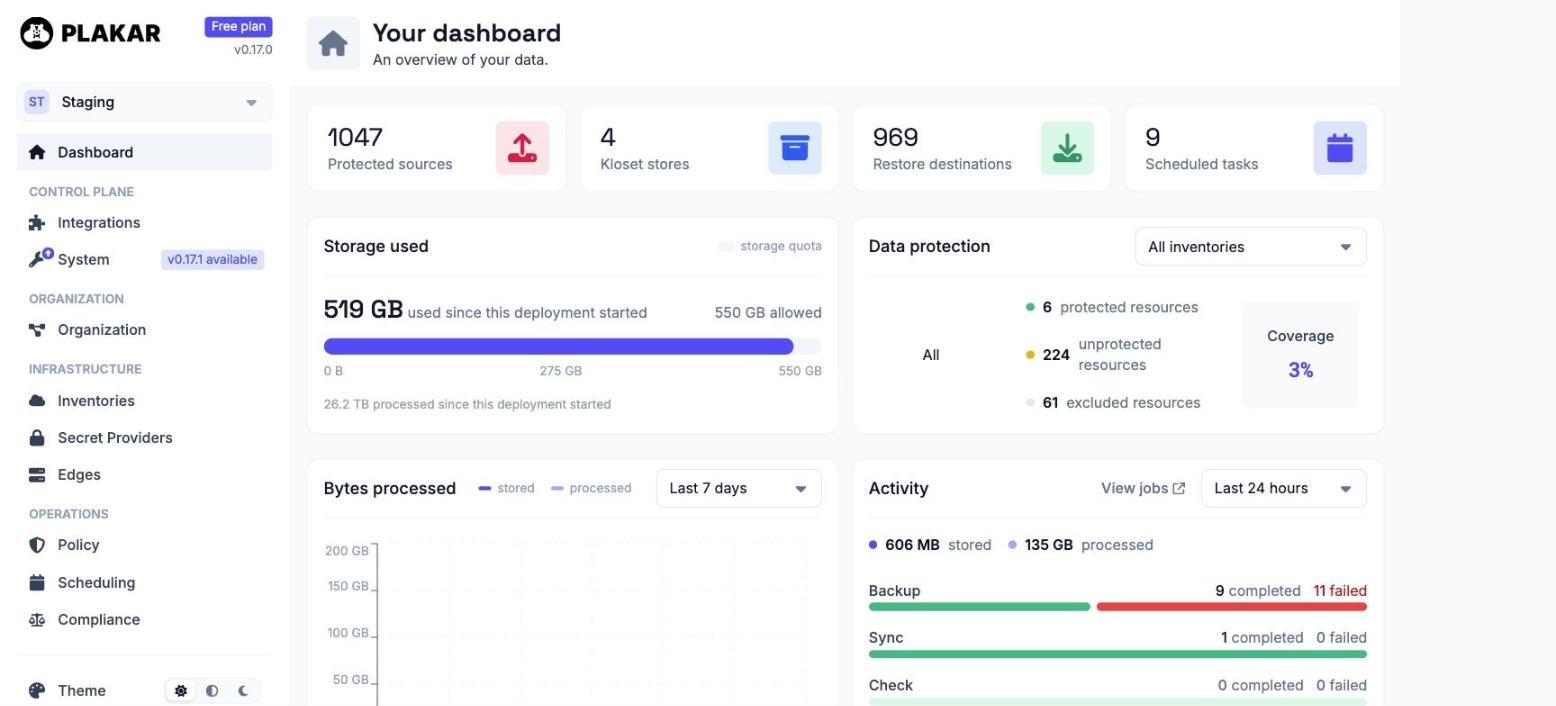Click the Edges server icon
This screenshot has height=706, width=1556.
[37, 475]
